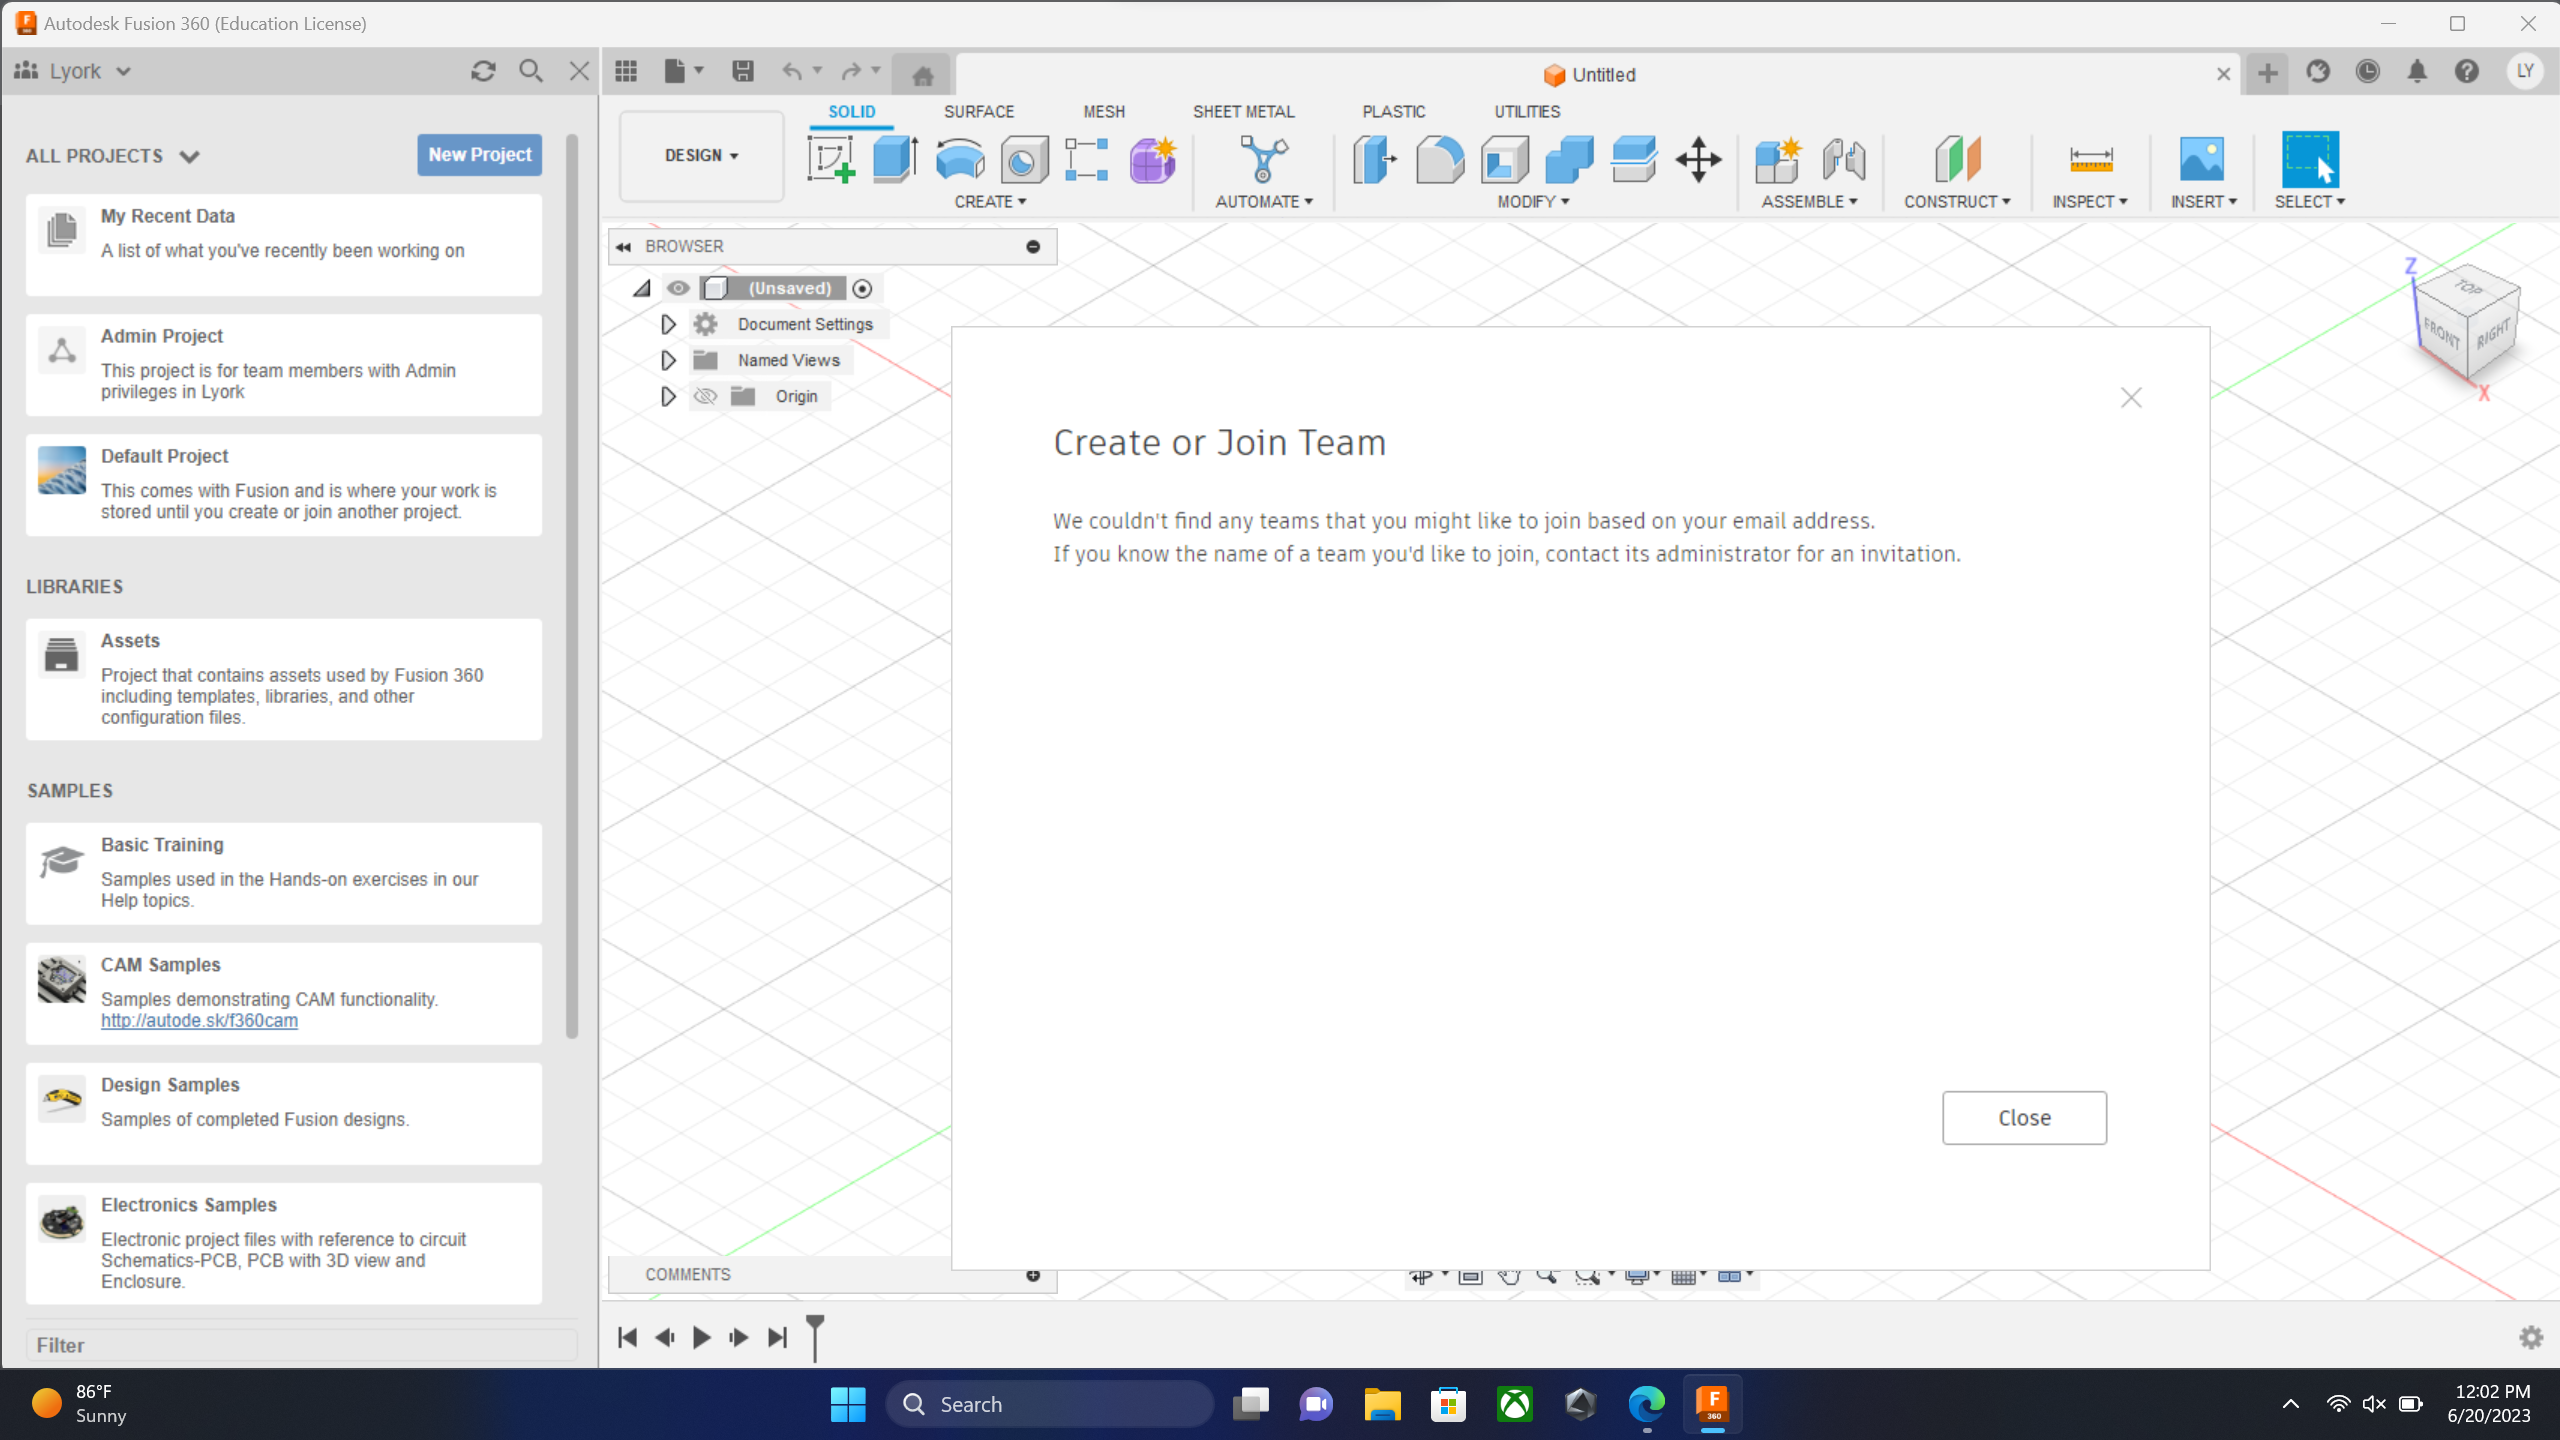
Task: Expand the Origin tree node
Action: (x=668, y=397)
